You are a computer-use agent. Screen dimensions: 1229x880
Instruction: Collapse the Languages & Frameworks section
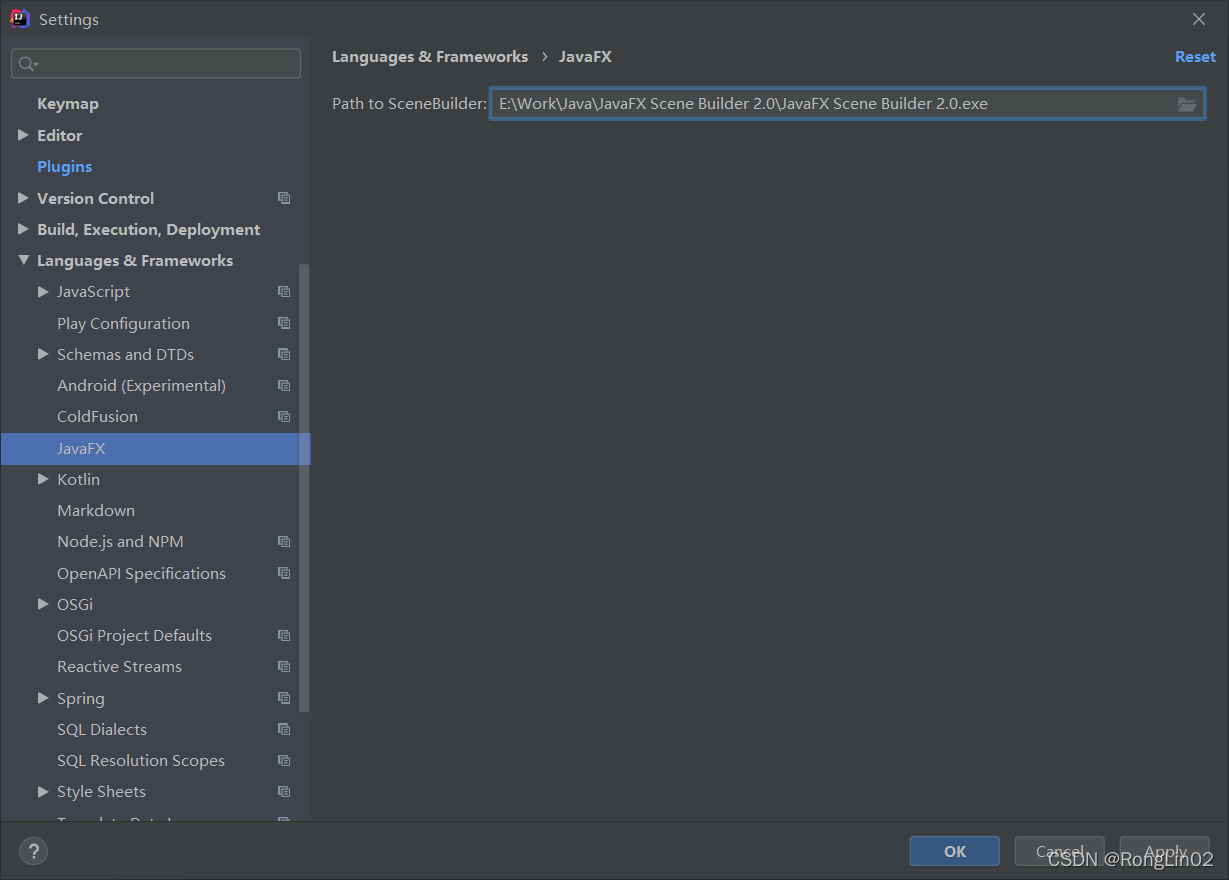23,260
